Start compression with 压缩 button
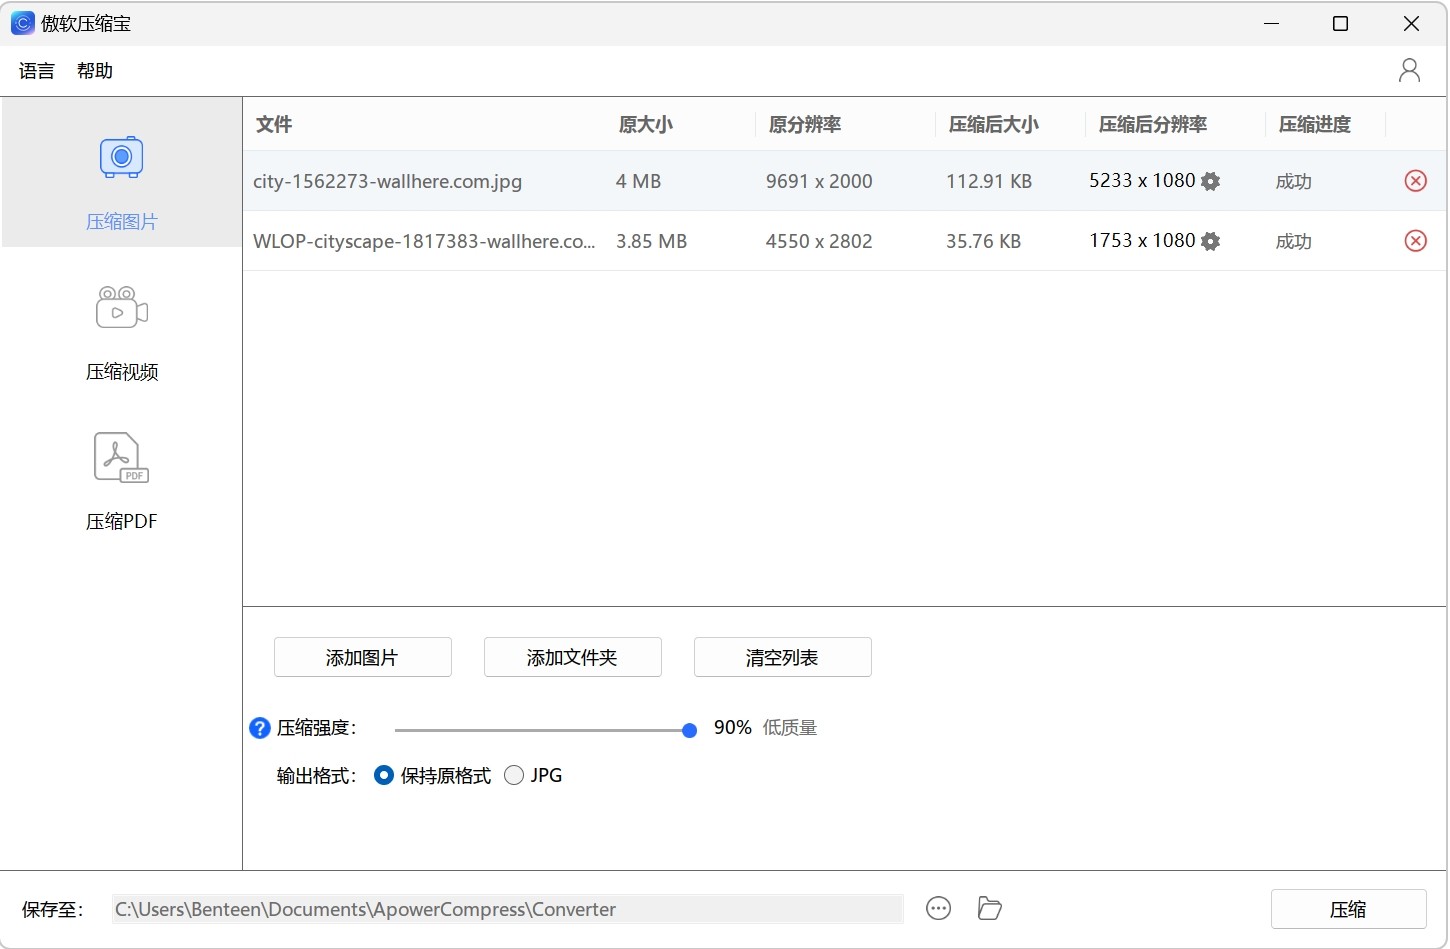 1348,909
